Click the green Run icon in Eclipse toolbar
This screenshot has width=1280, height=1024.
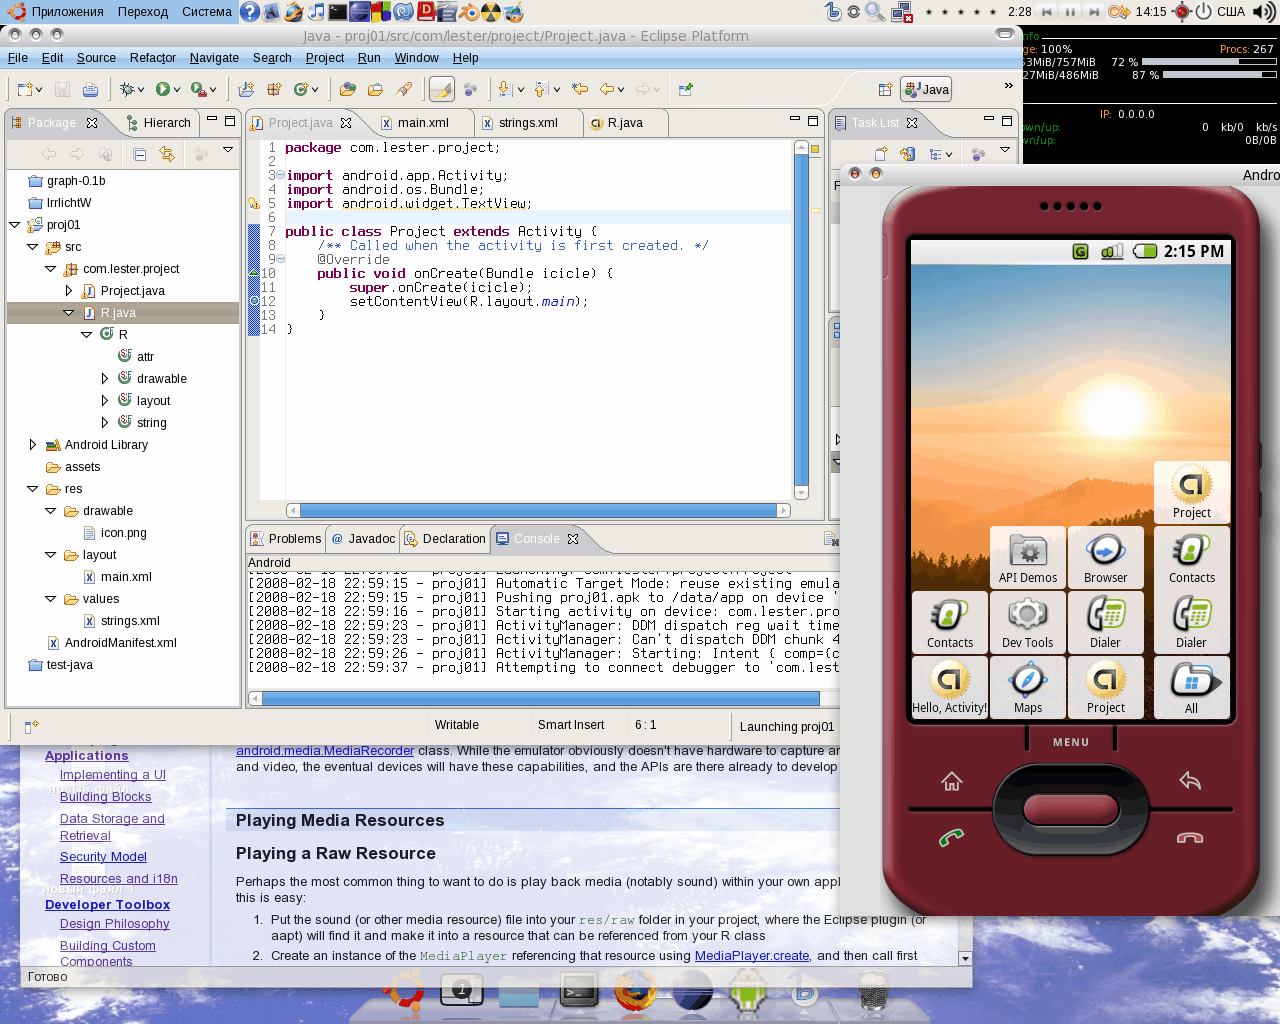click(x=163, y=89)
